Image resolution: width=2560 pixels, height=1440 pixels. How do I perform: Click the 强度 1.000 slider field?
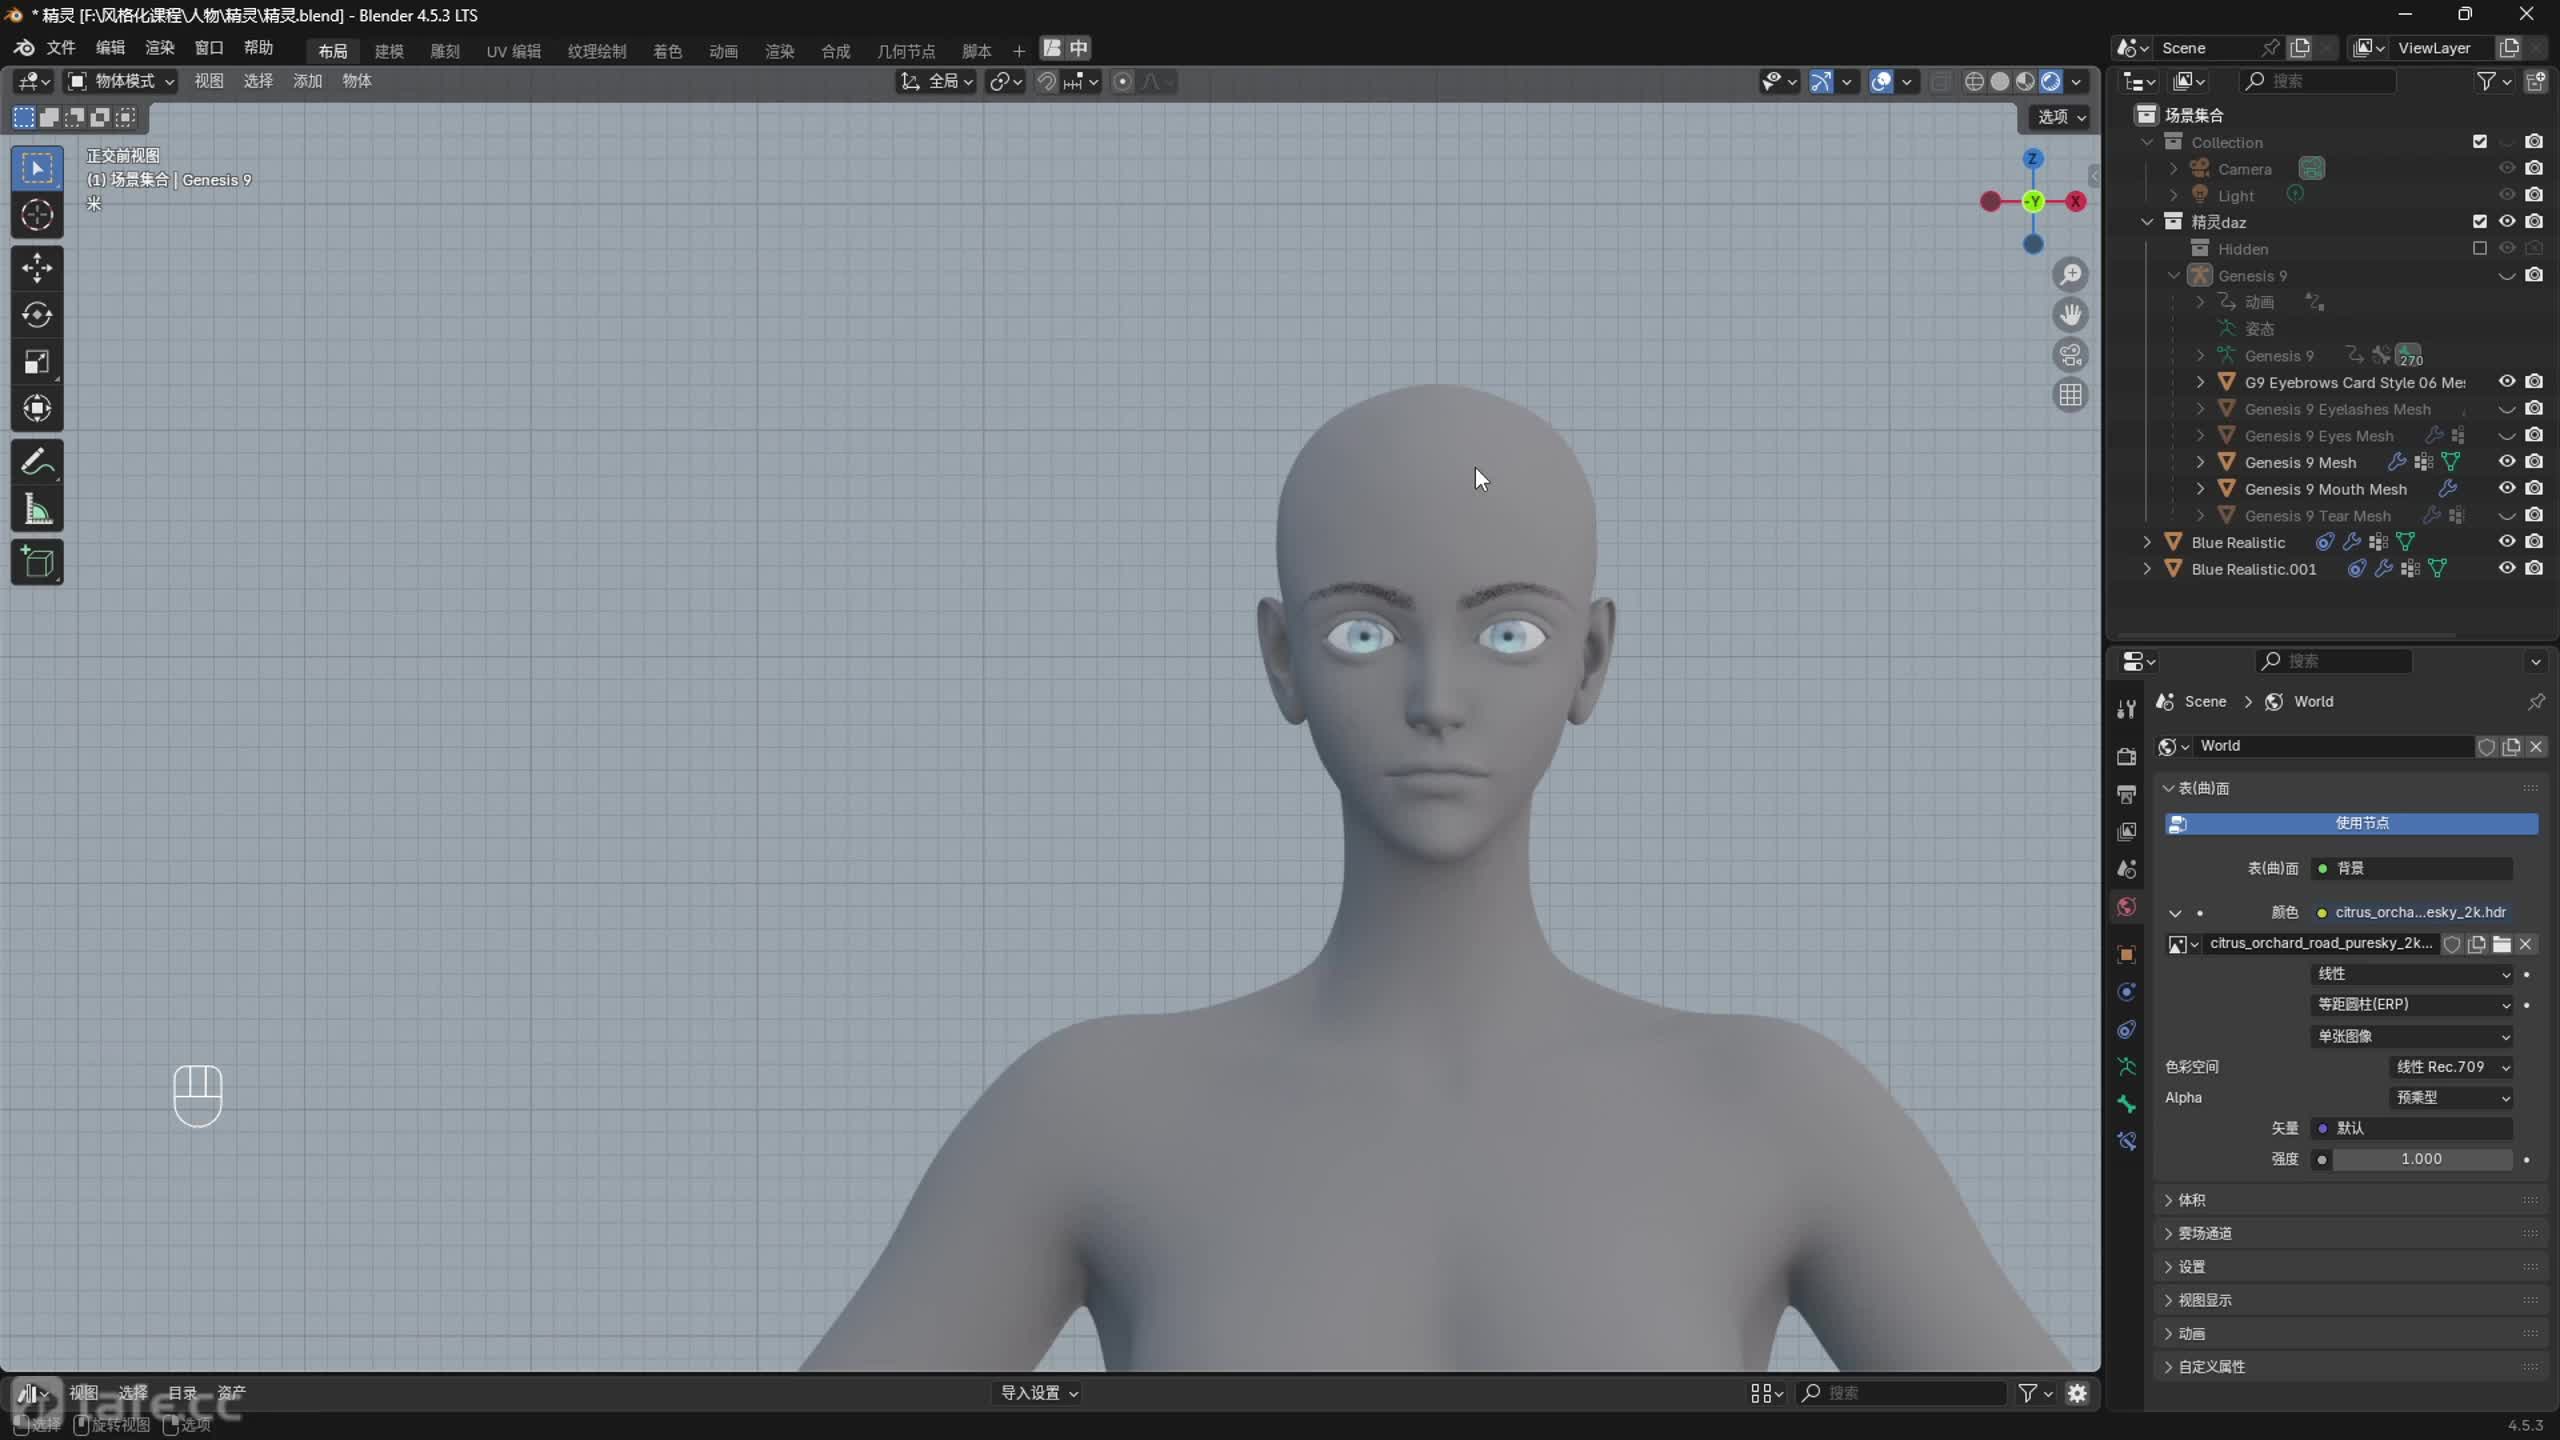coord(2420,1159)
